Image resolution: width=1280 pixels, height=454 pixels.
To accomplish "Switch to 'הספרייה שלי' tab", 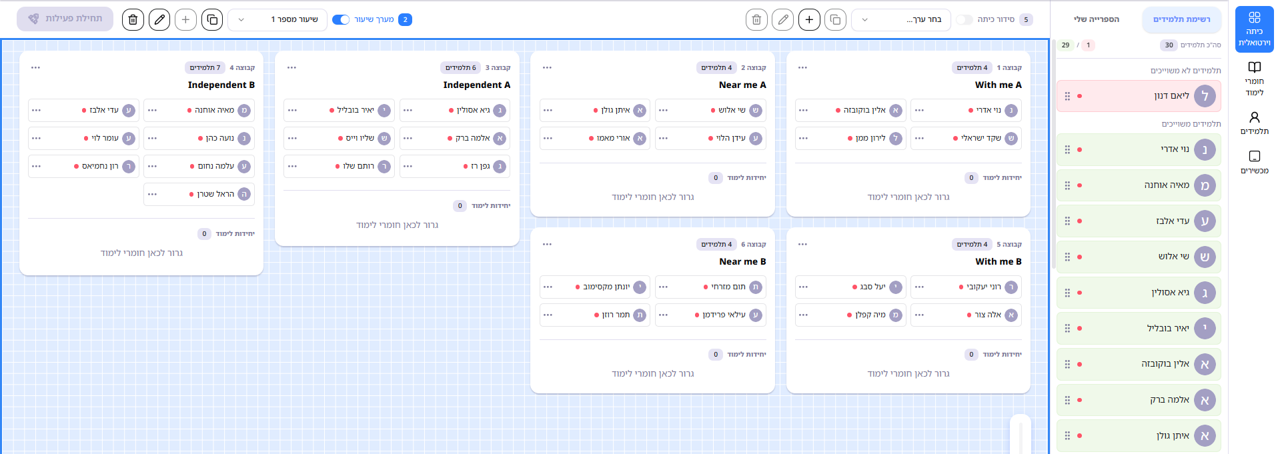I will click(1097, 20).
